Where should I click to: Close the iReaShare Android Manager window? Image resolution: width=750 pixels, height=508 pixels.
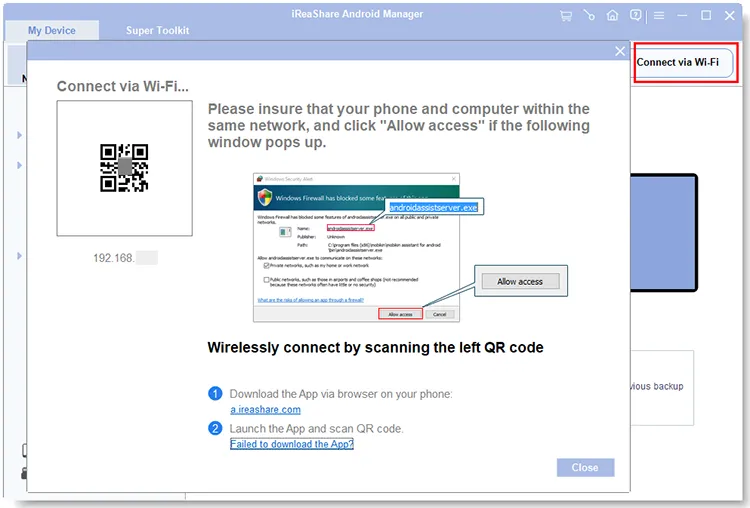(x=729, y=16)
